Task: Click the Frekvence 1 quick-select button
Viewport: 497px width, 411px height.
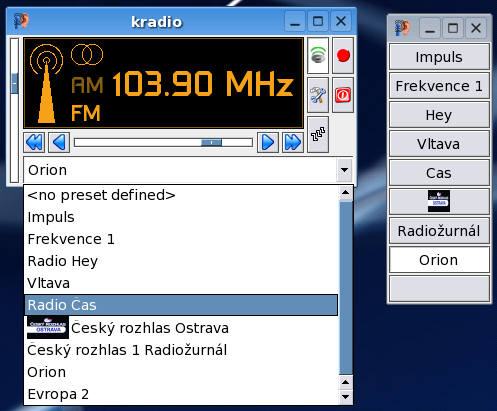Action: coord(439,86)
